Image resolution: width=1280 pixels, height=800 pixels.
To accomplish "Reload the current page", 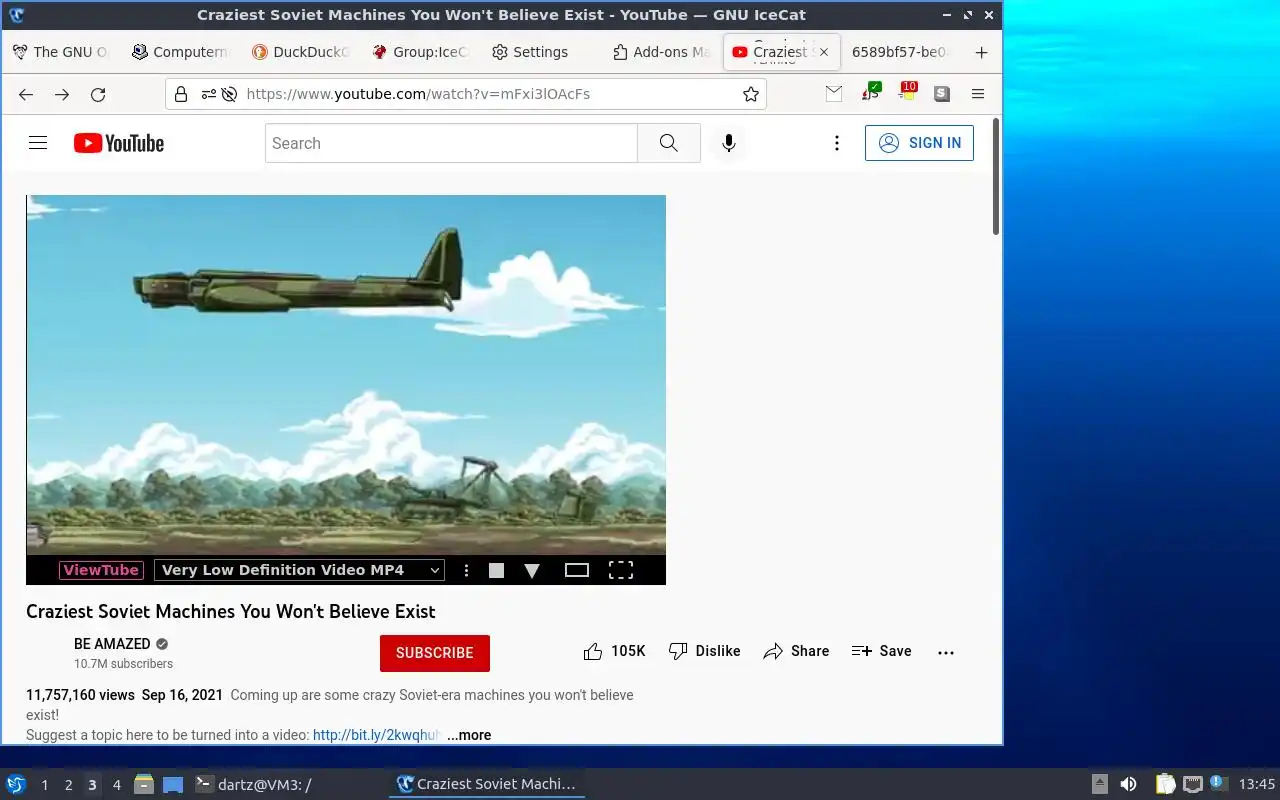I will click(x=98, y=94).
